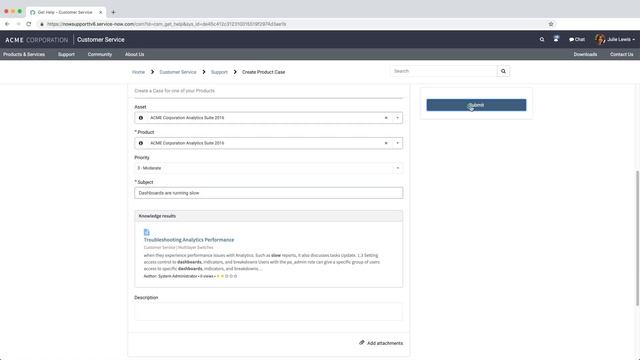Click in the Subject input field

point(269,193)
